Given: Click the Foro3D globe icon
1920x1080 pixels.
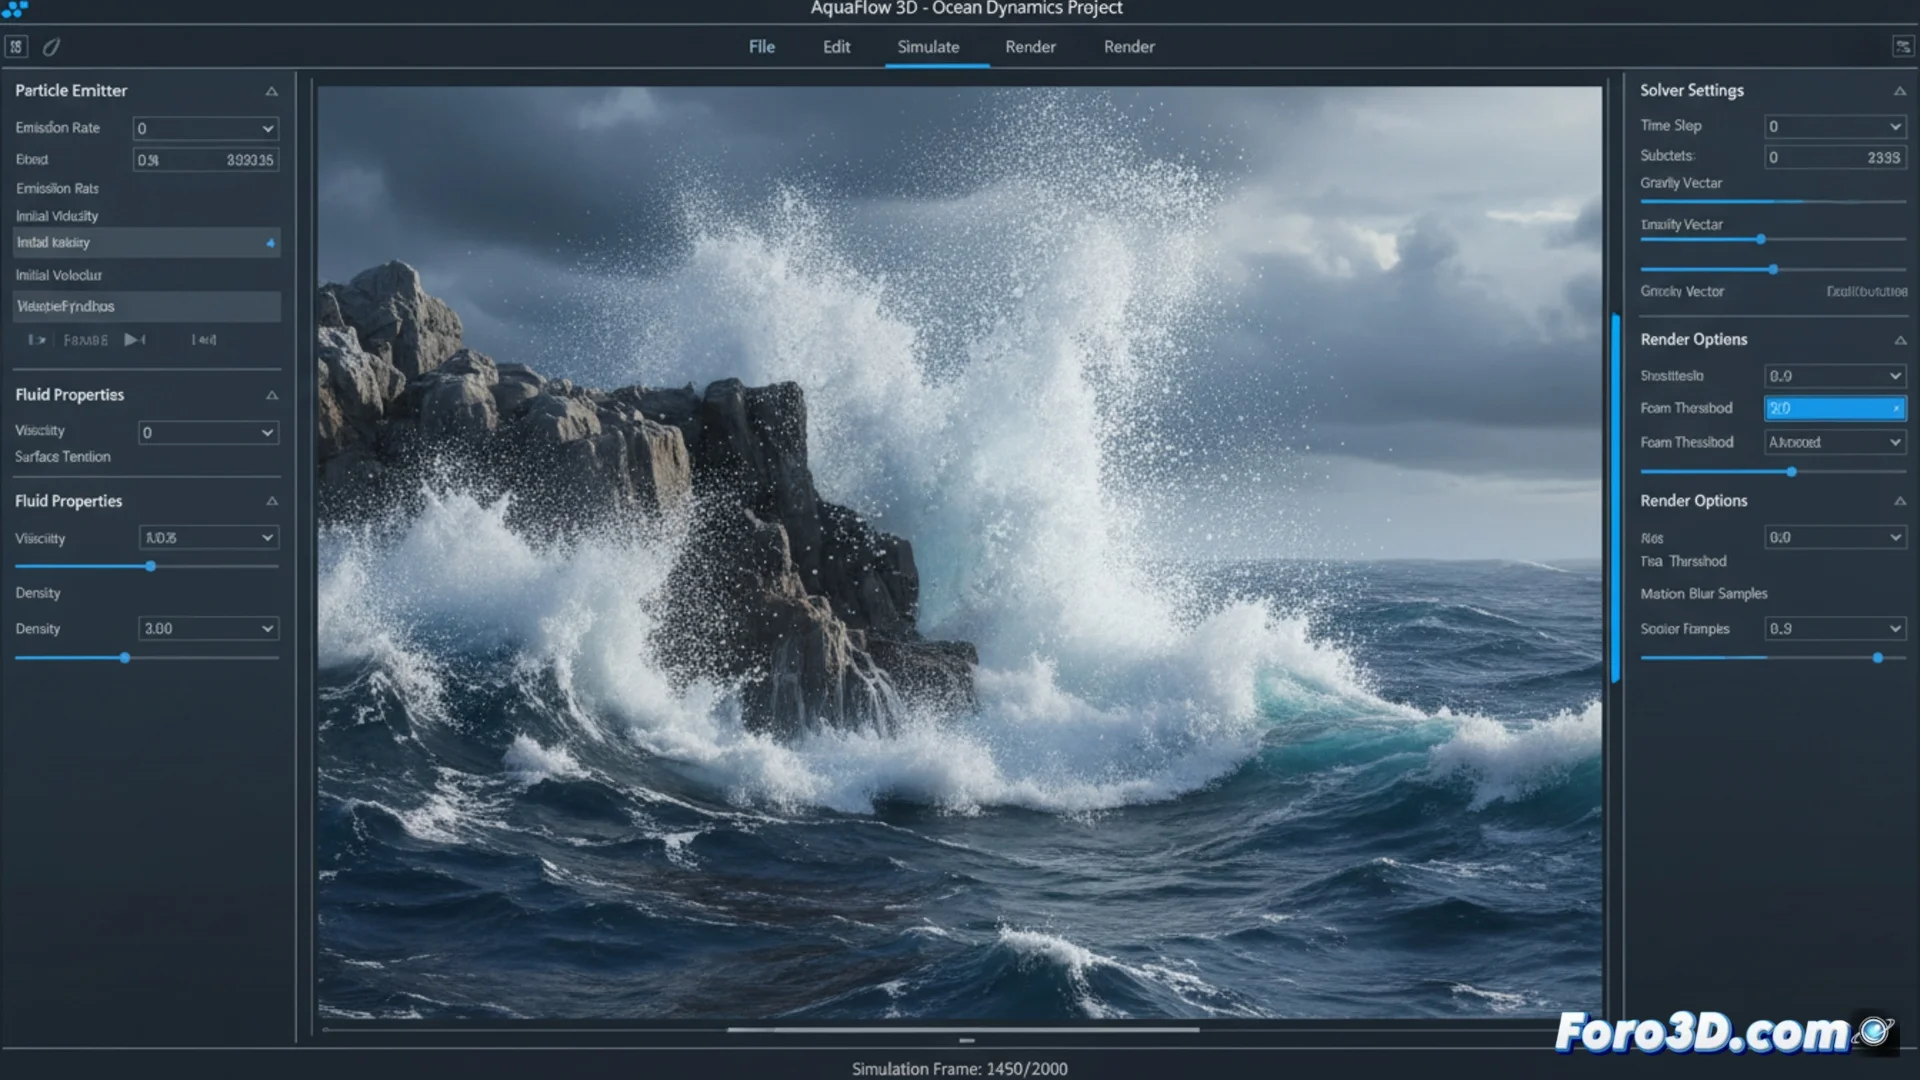Looking at the screenshot, I should click(x=1876, y=1031).
